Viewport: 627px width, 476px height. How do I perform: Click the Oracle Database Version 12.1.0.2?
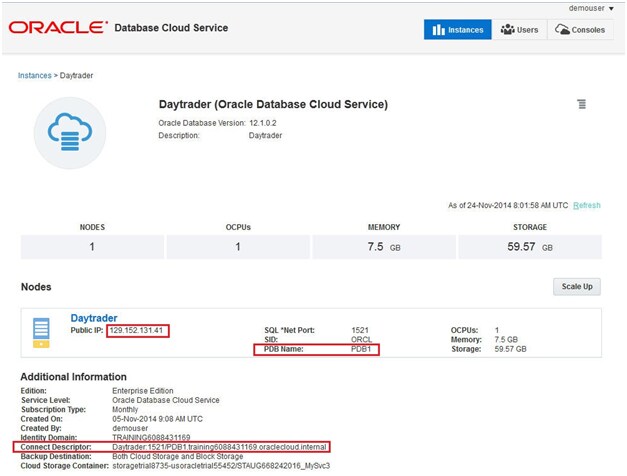tap(263, 123)
